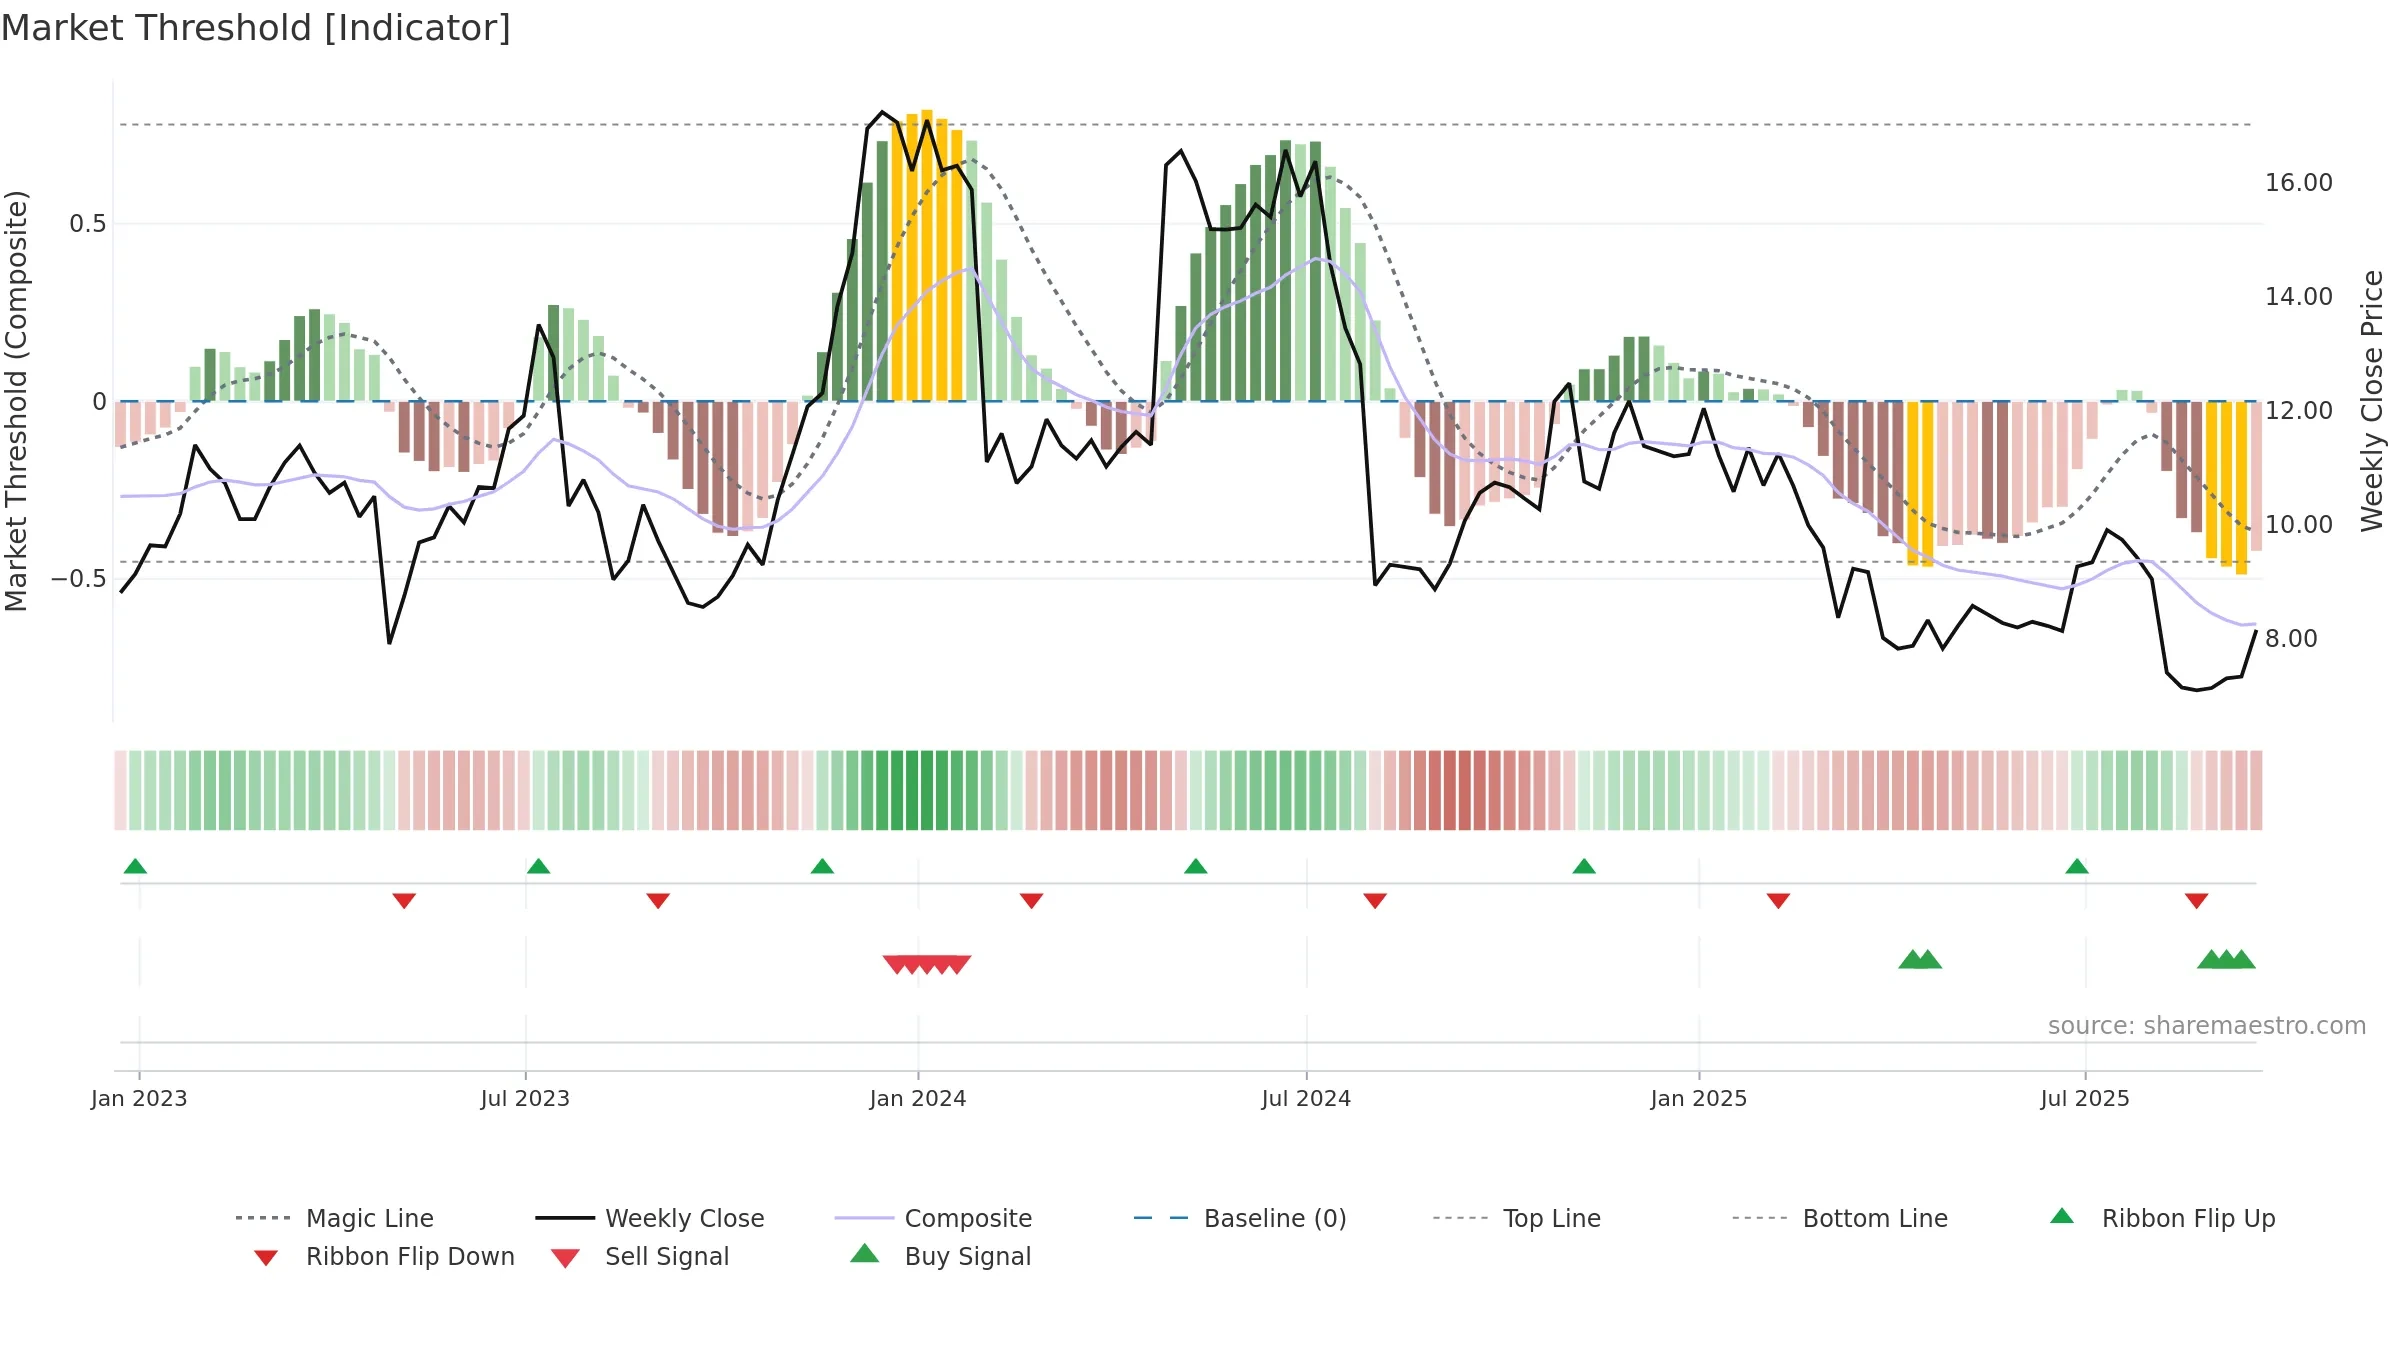Click the red ribbon flip down marker in May 2023

(404, 900)
